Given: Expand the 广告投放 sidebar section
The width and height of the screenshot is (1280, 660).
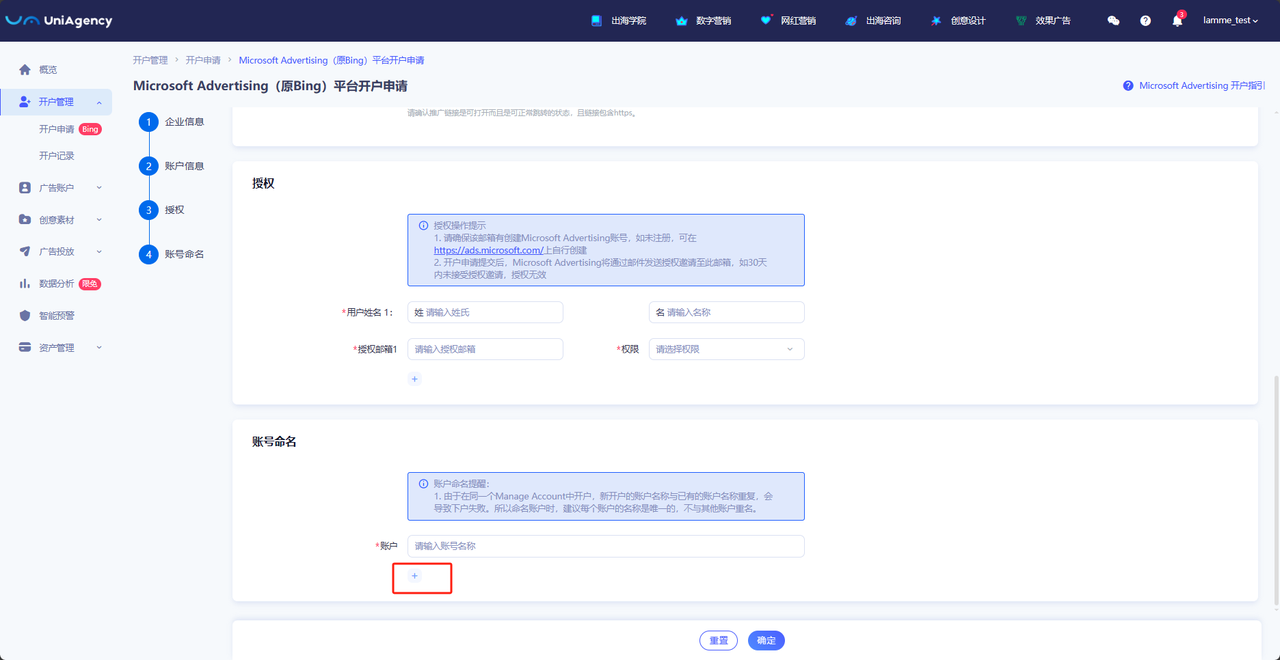Looking at the screenshot, I should (56, 252).
